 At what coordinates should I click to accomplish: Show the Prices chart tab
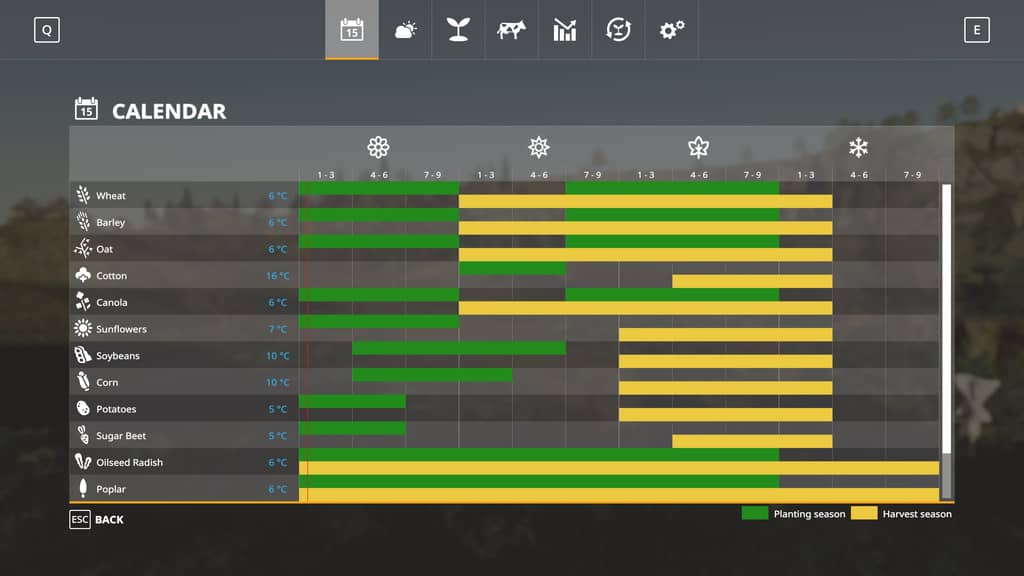coord(565,30)
